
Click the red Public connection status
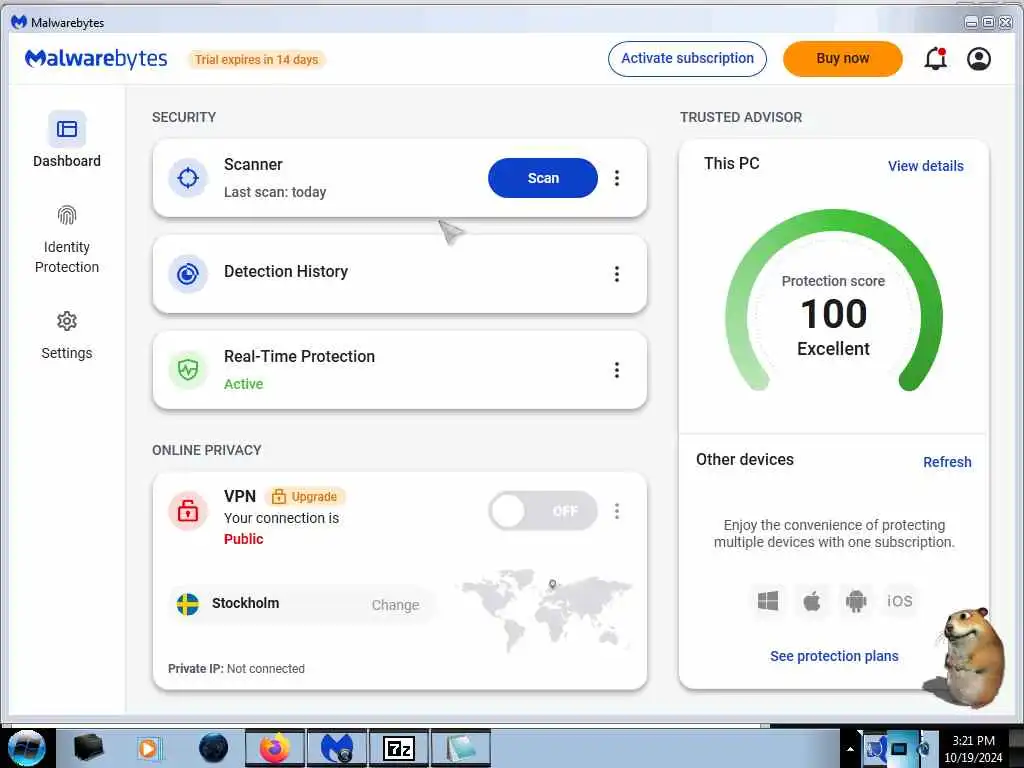(244, 539)
